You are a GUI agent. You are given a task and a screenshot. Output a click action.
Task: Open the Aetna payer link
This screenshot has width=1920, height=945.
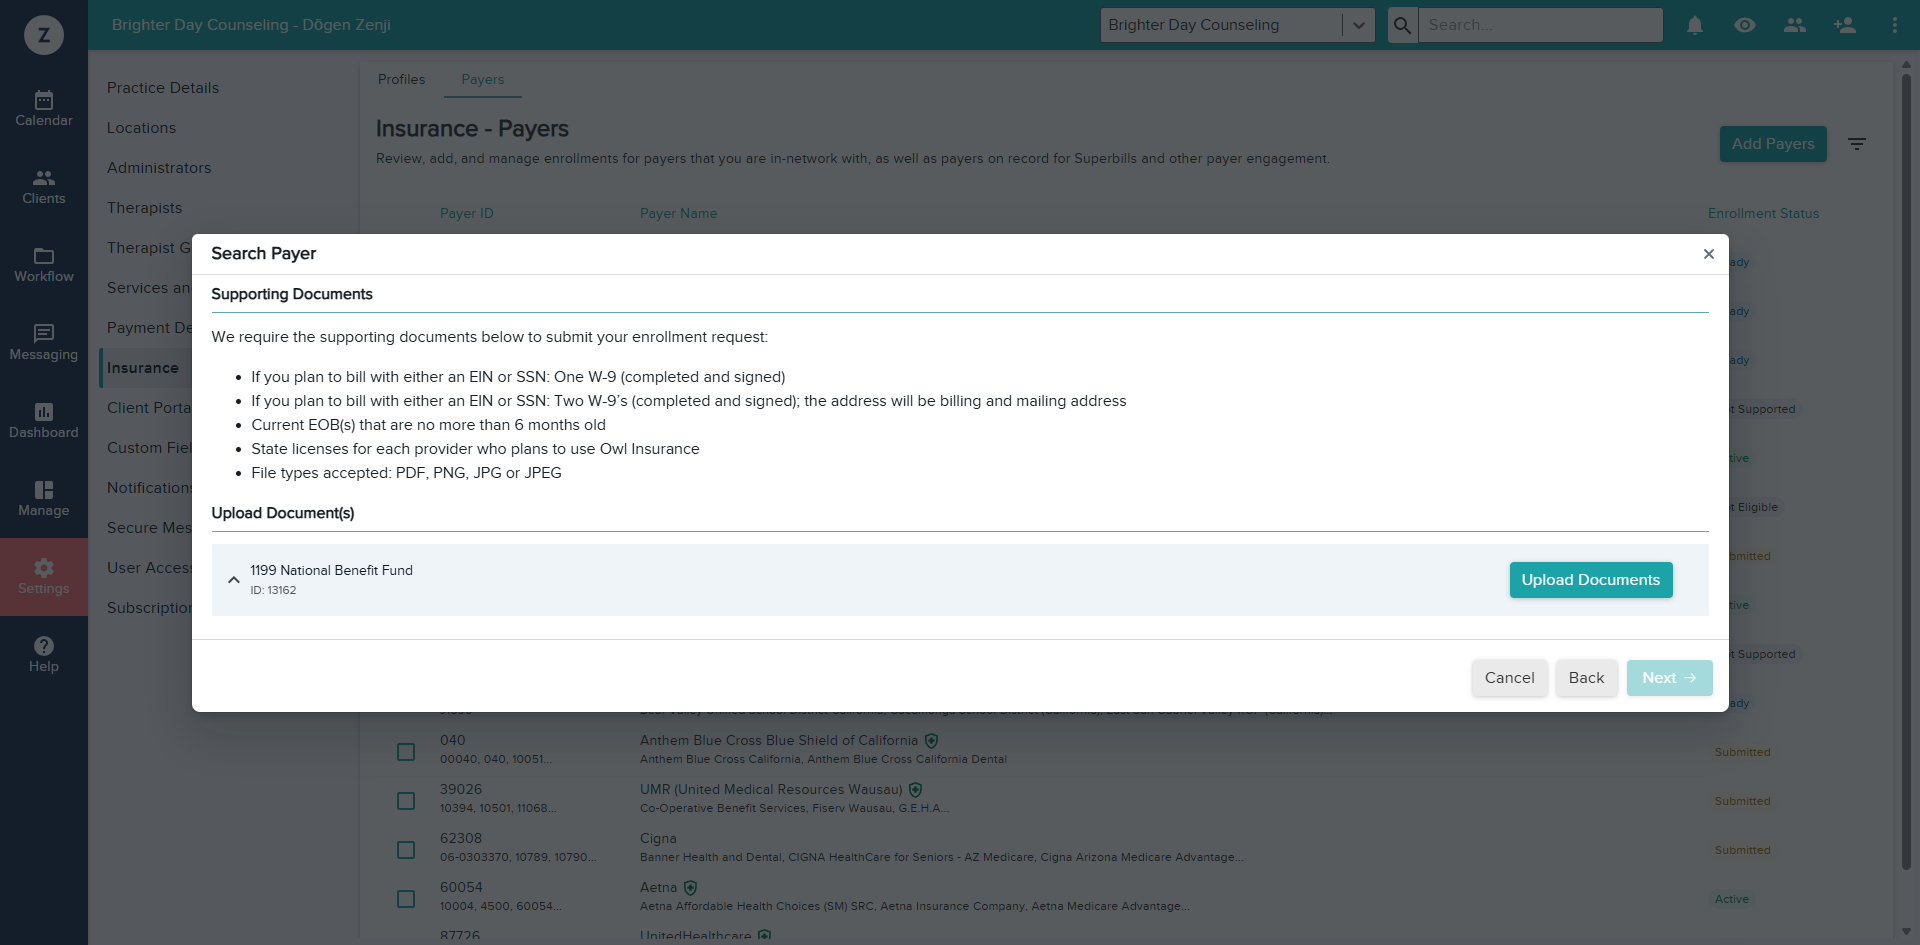659,888
